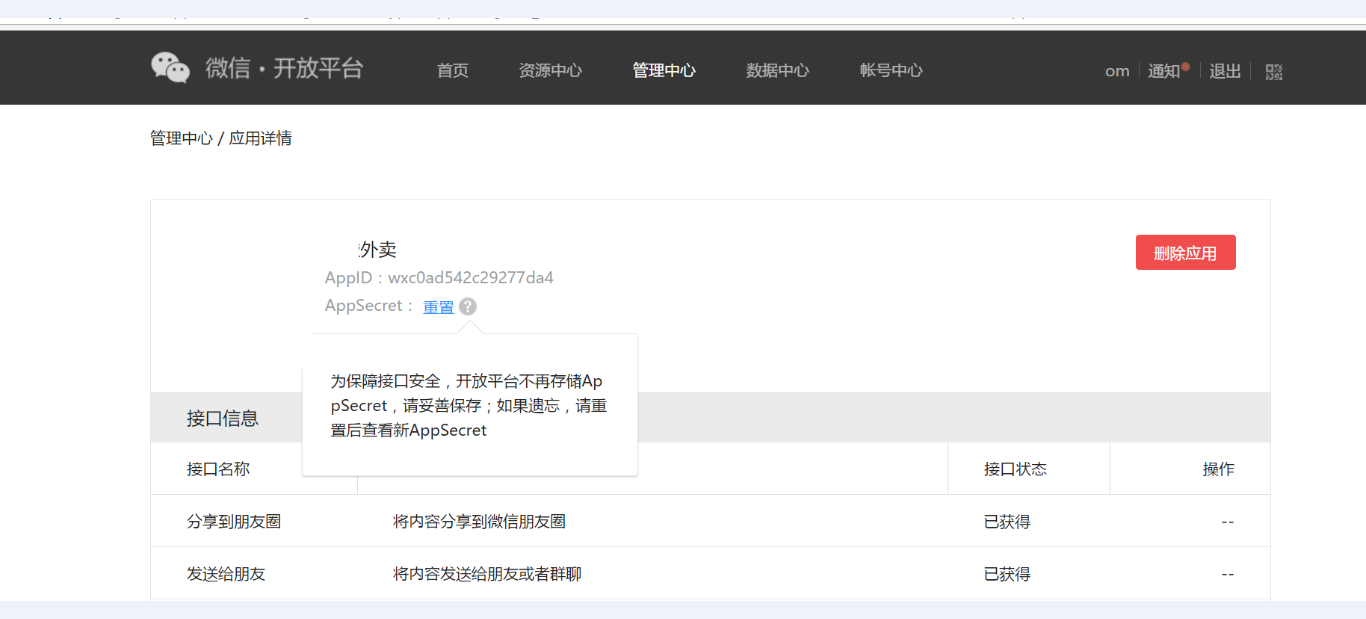Screen dimensions: 1366x619
Task: Click the -- operation cell in 发送给朋友 row
Action: click(x=1227, y=574)
